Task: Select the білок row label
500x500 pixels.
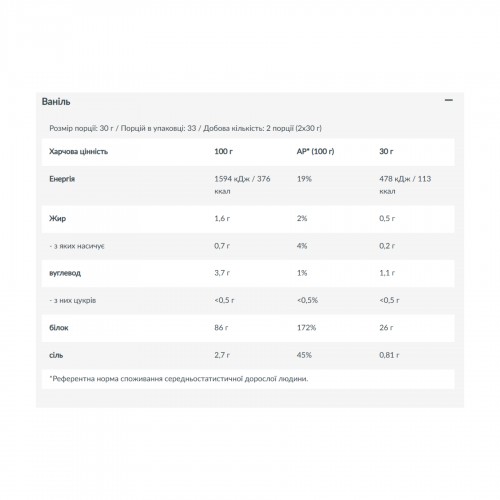Action: [59, 328]
